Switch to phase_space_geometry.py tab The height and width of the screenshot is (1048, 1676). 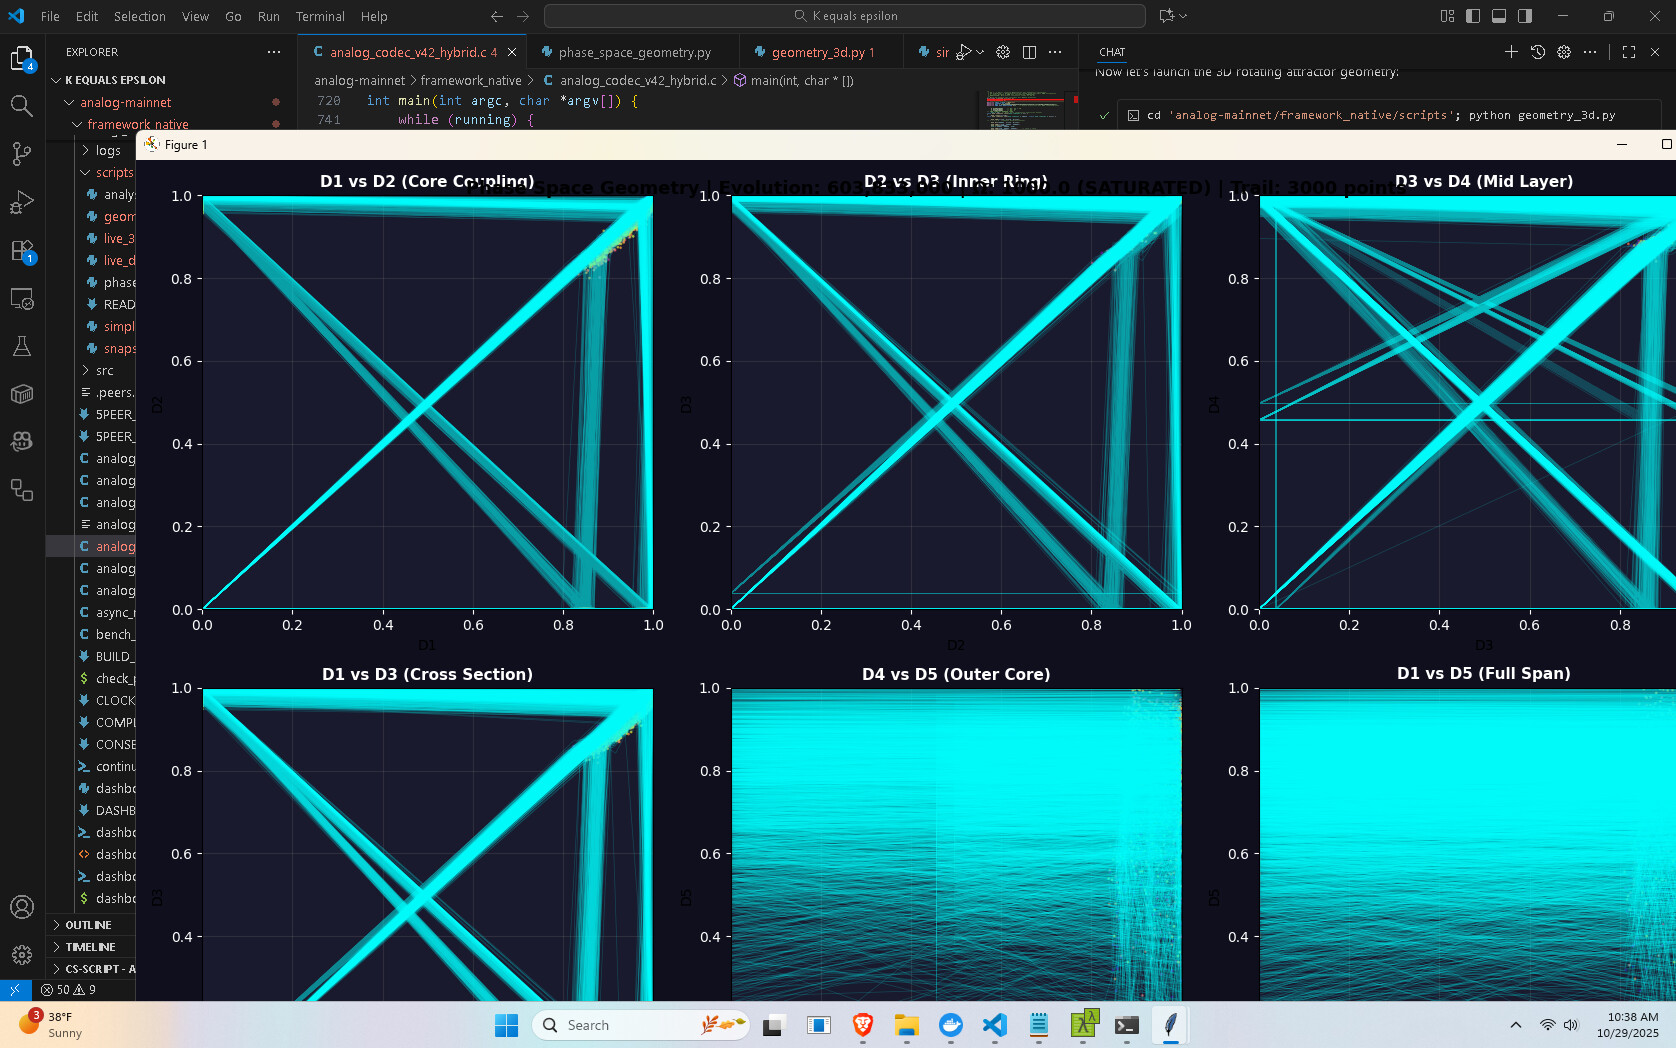(x=634, y=52)
